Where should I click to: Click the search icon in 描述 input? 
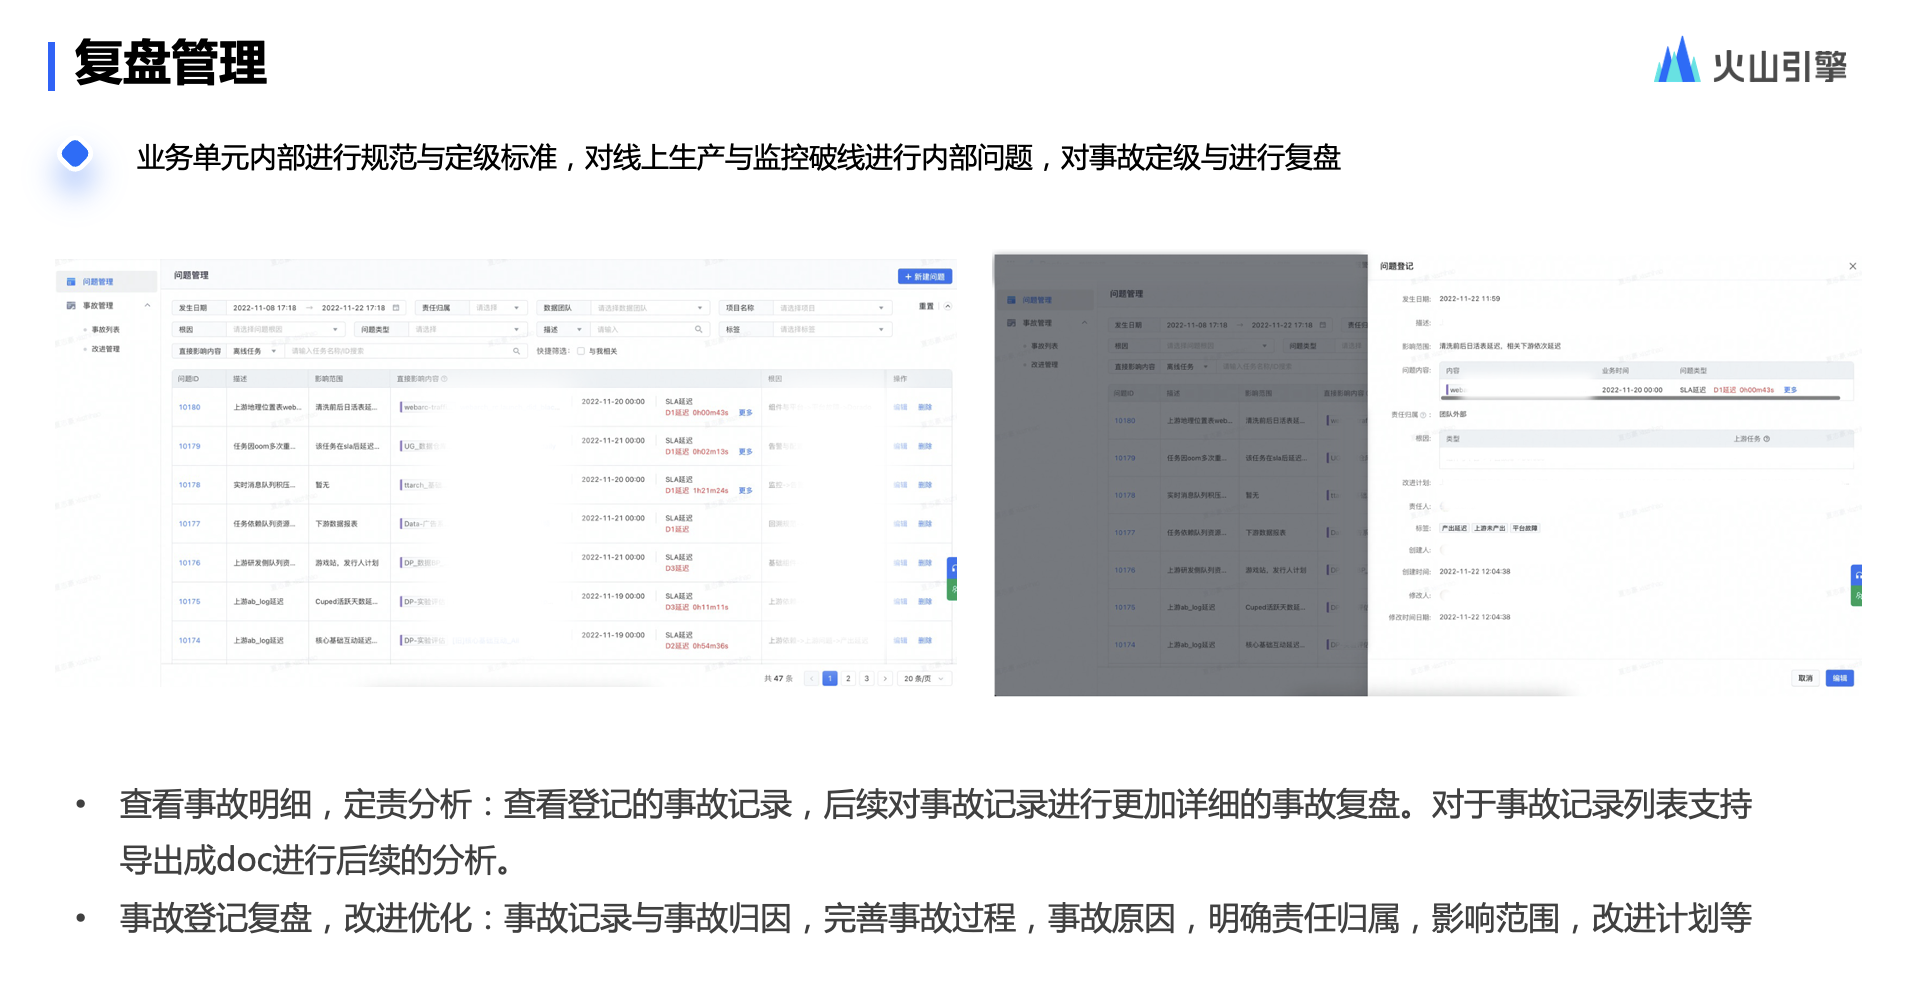coord(699,329)
